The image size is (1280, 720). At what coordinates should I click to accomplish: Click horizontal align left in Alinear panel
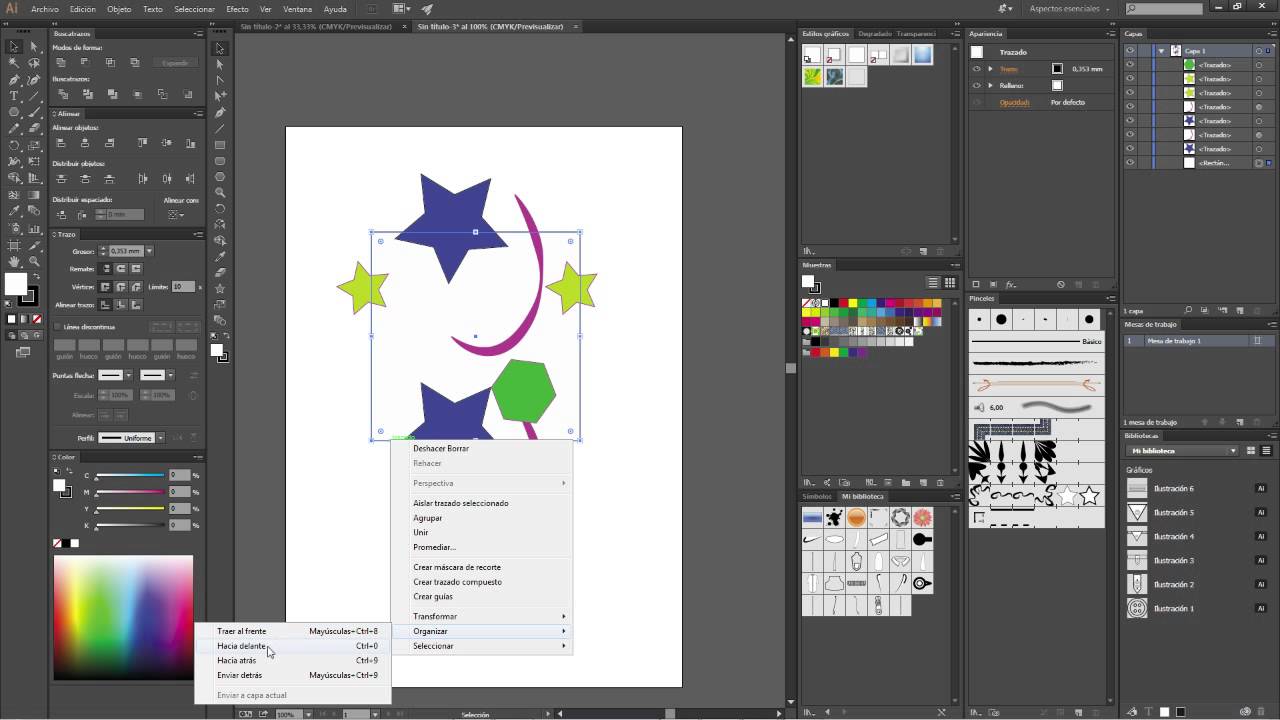(61, 143)
